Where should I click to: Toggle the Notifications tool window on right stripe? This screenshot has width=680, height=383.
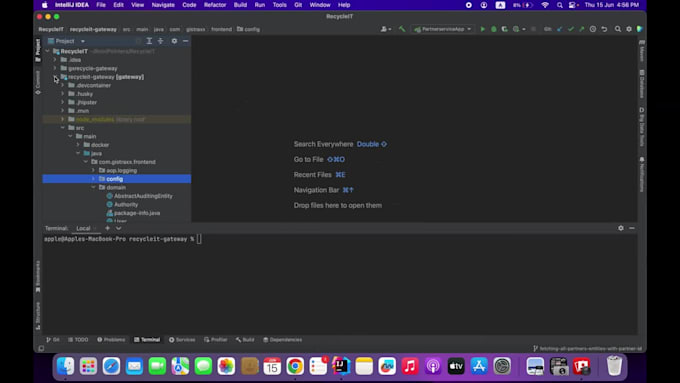(x=642, y=174)
